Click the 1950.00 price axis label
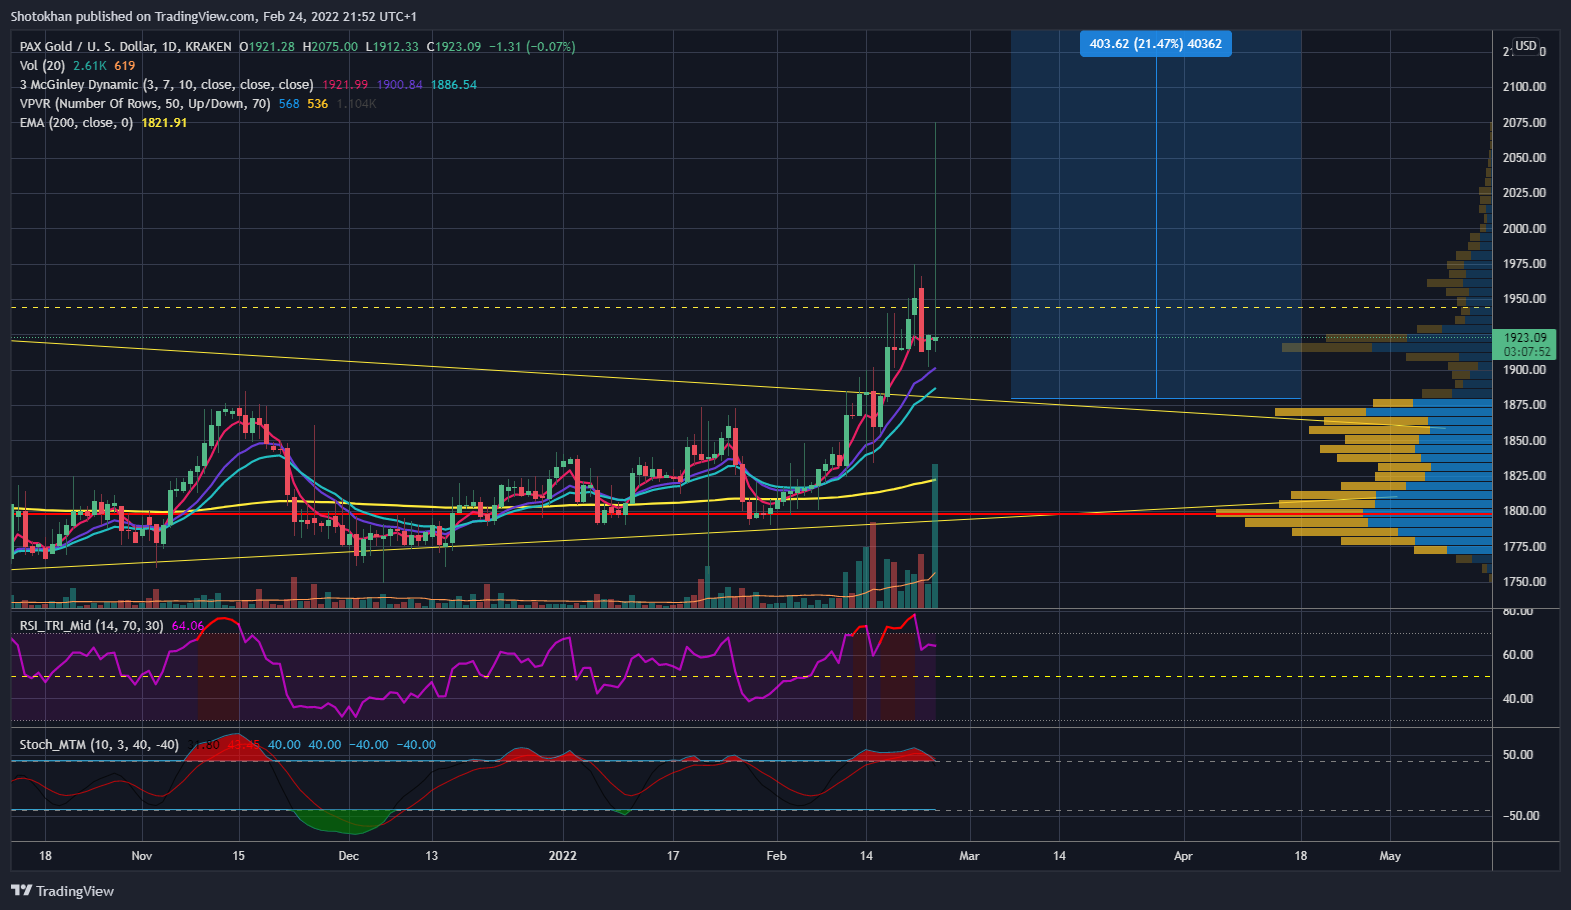The height and width of the screenshot is (910, 1571). click(1524, 299)
